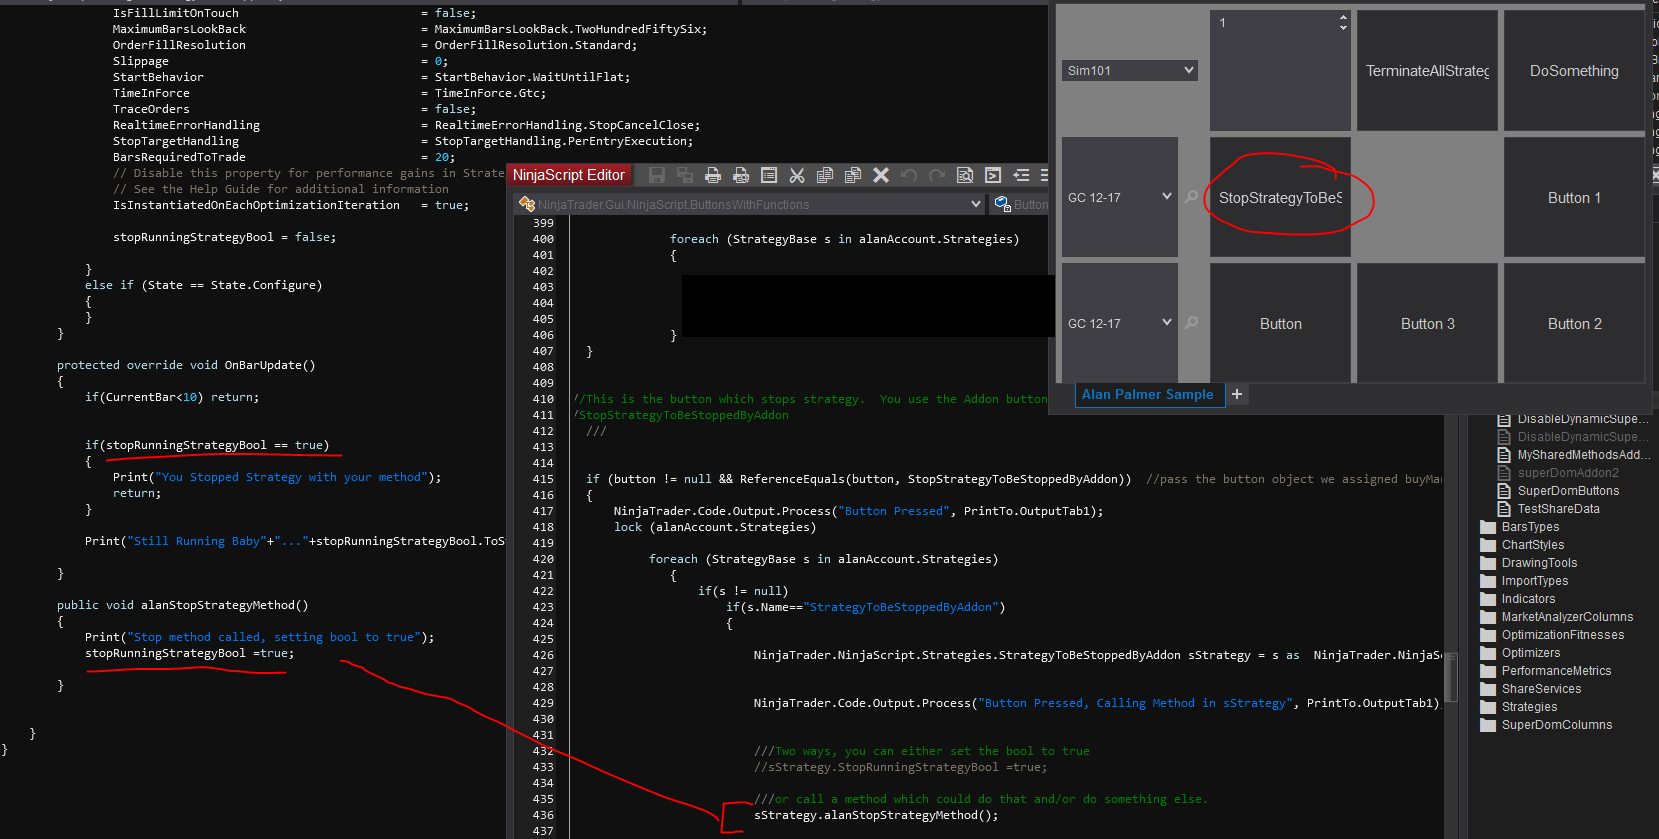Click the code text 'sStrategy.alanStopStrategyMethod();'

pyautogui.click(x=876, y=815)
